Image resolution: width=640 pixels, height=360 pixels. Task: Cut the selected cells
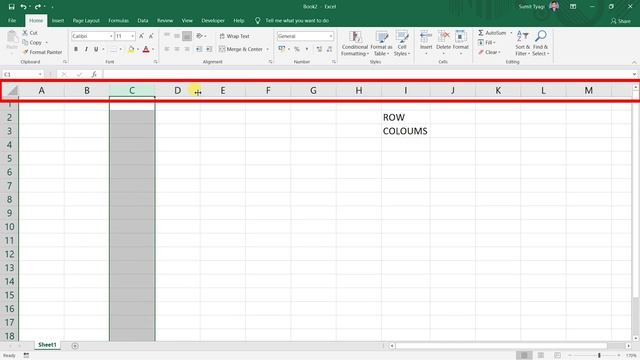point(30,33)
